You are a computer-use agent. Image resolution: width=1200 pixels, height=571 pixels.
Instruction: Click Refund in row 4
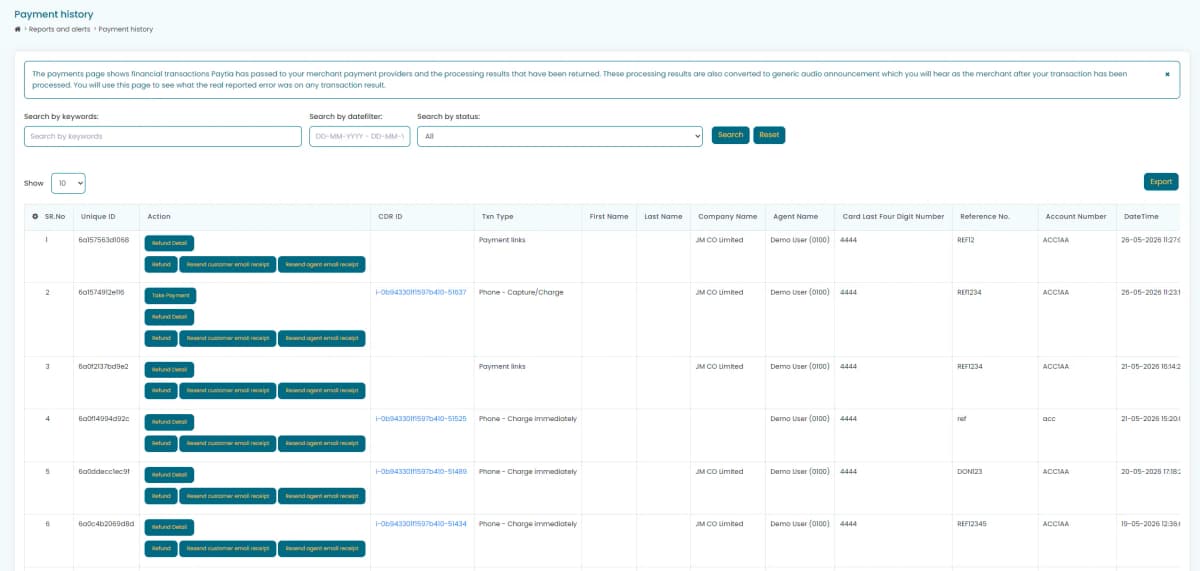point(161,444)
